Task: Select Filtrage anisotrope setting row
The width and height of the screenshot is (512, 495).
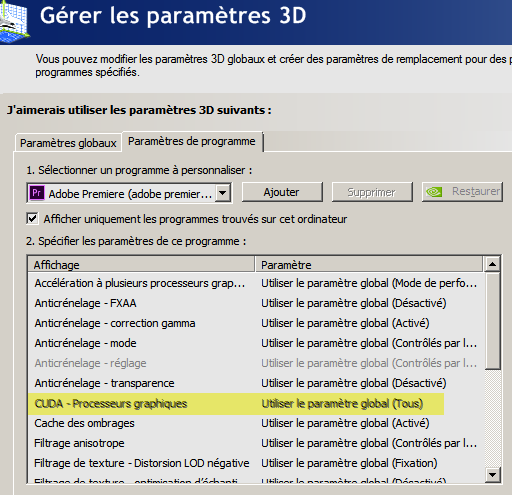Action: (x=256, y=443)
